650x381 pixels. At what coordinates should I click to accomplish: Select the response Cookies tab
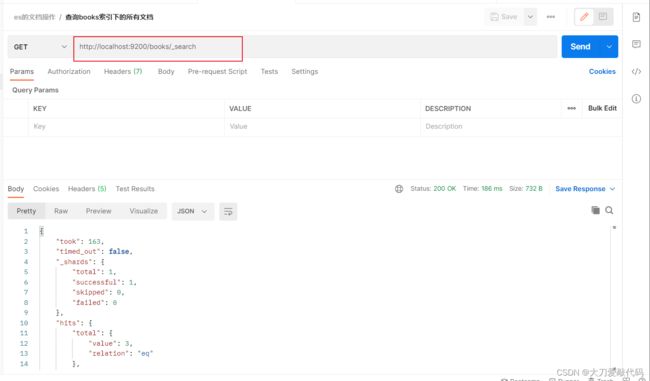point(46,189)
